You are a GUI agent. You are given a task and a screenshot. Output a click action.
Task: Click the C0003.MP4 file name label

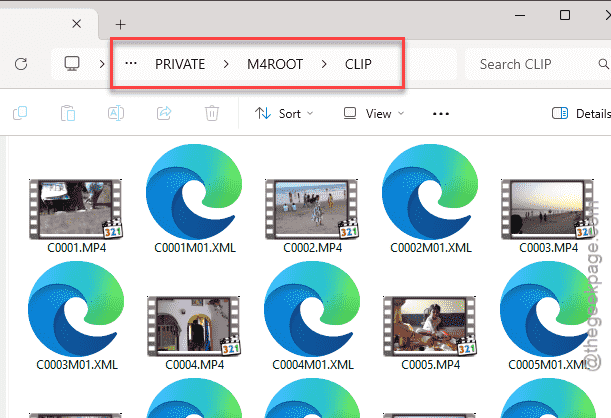(549, 248)
